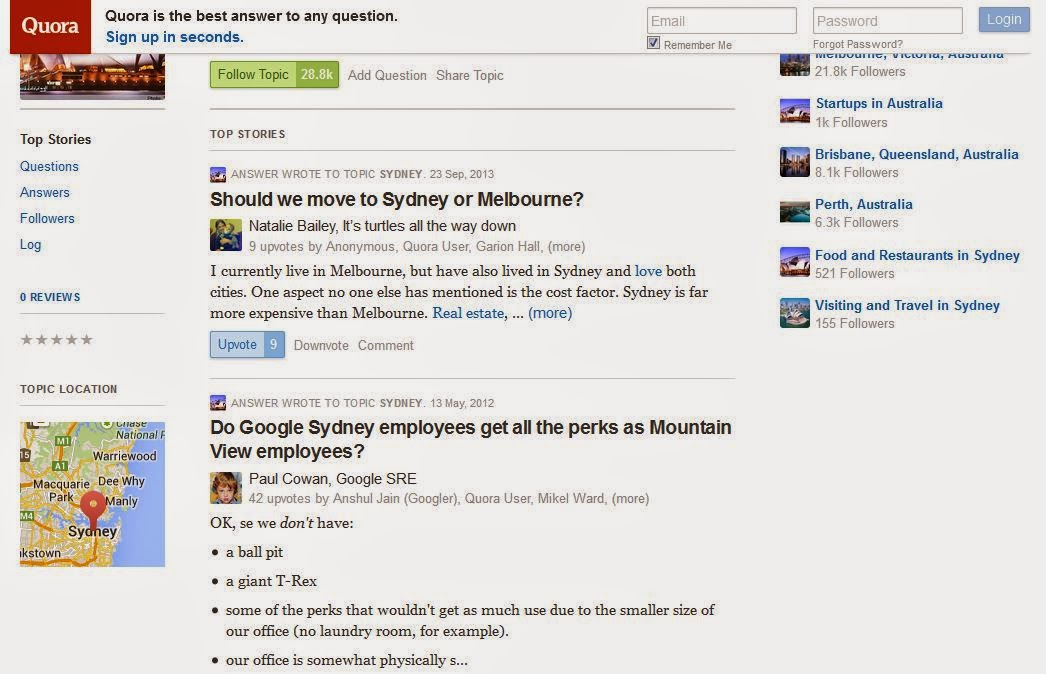Open Perth, Australia topic thumbnail
1046x674 pixels.
(795, 212)
